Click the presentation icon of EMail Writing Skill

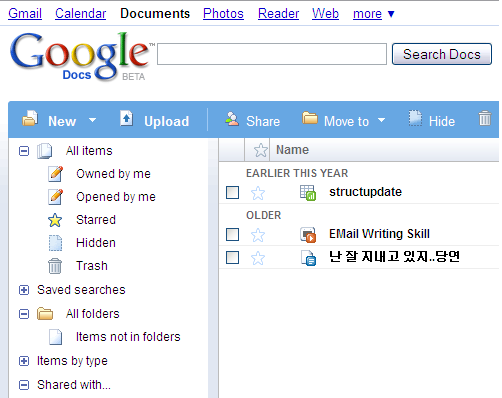(x=308, y=235)
